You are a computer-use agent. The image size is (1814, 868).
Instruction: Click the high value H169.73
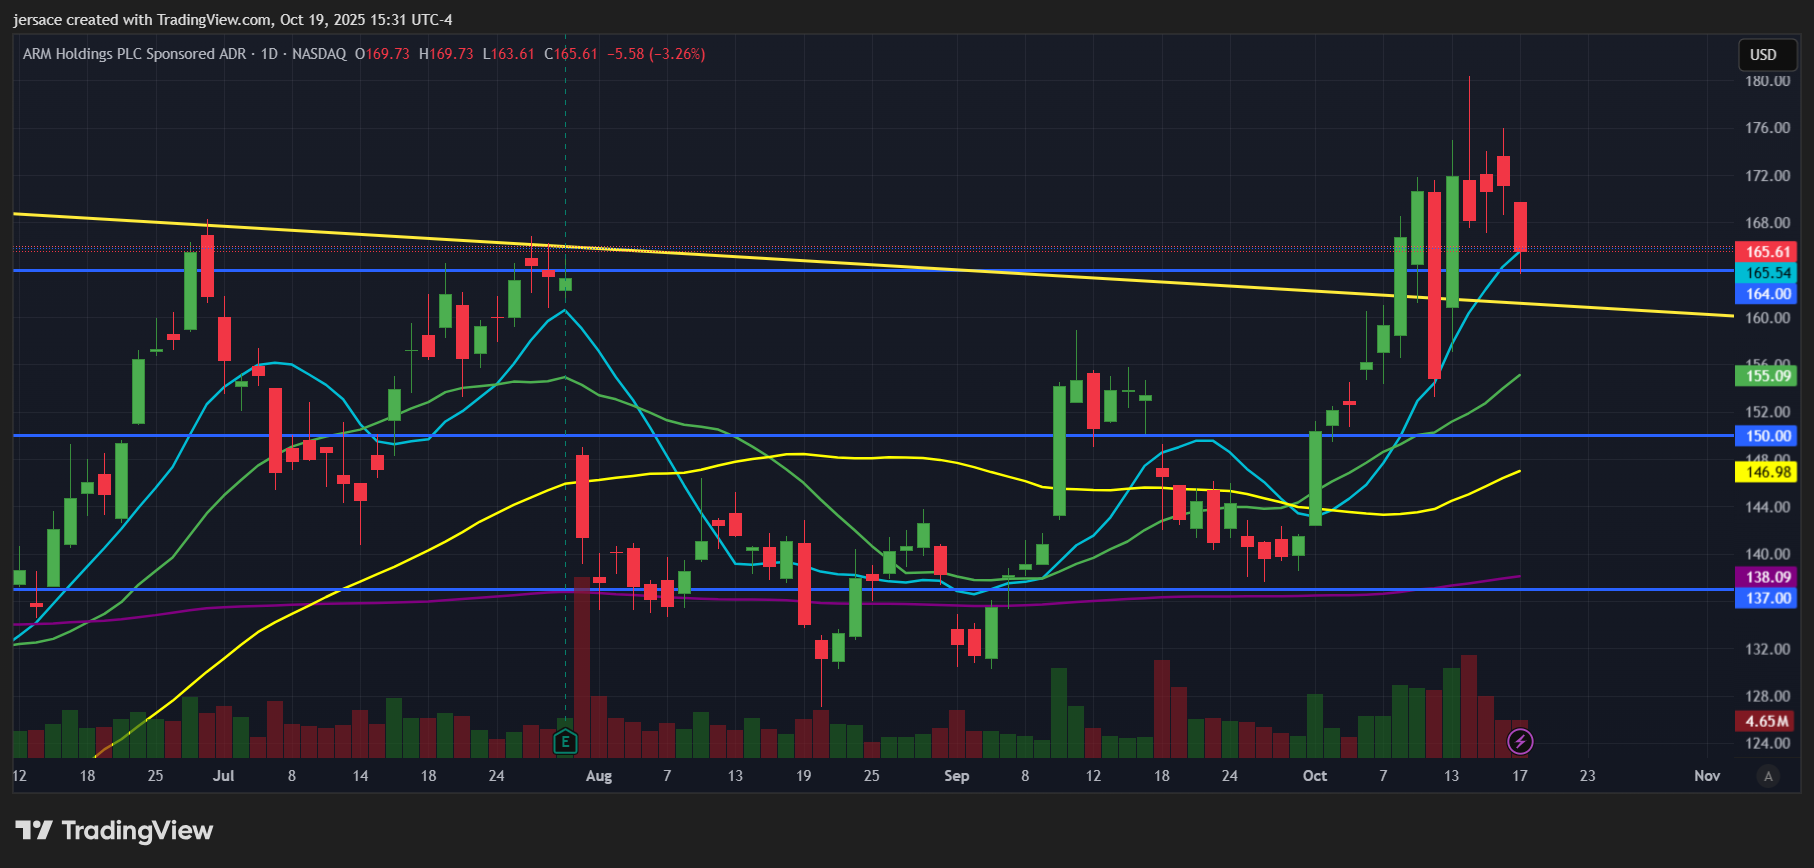coord(446,54)
